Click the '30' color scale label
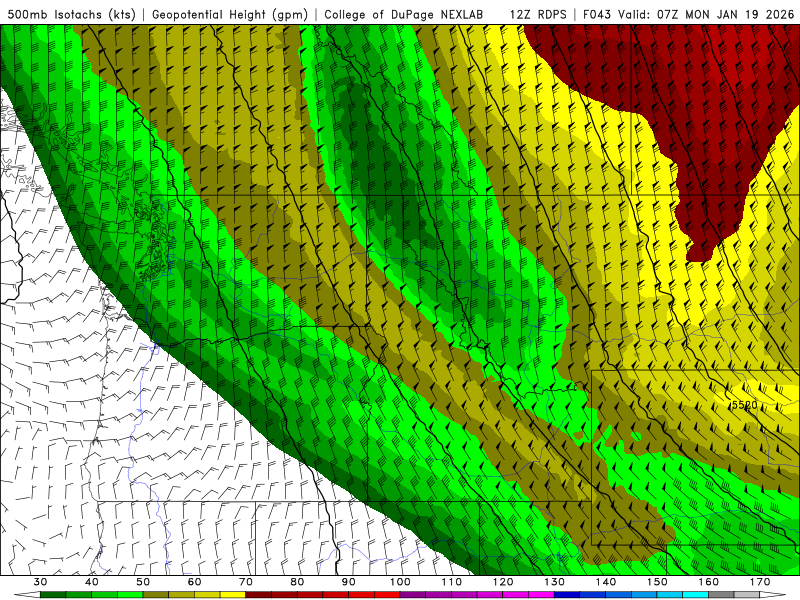The width and height of the screenshot is (800, 600). [40, 582]
